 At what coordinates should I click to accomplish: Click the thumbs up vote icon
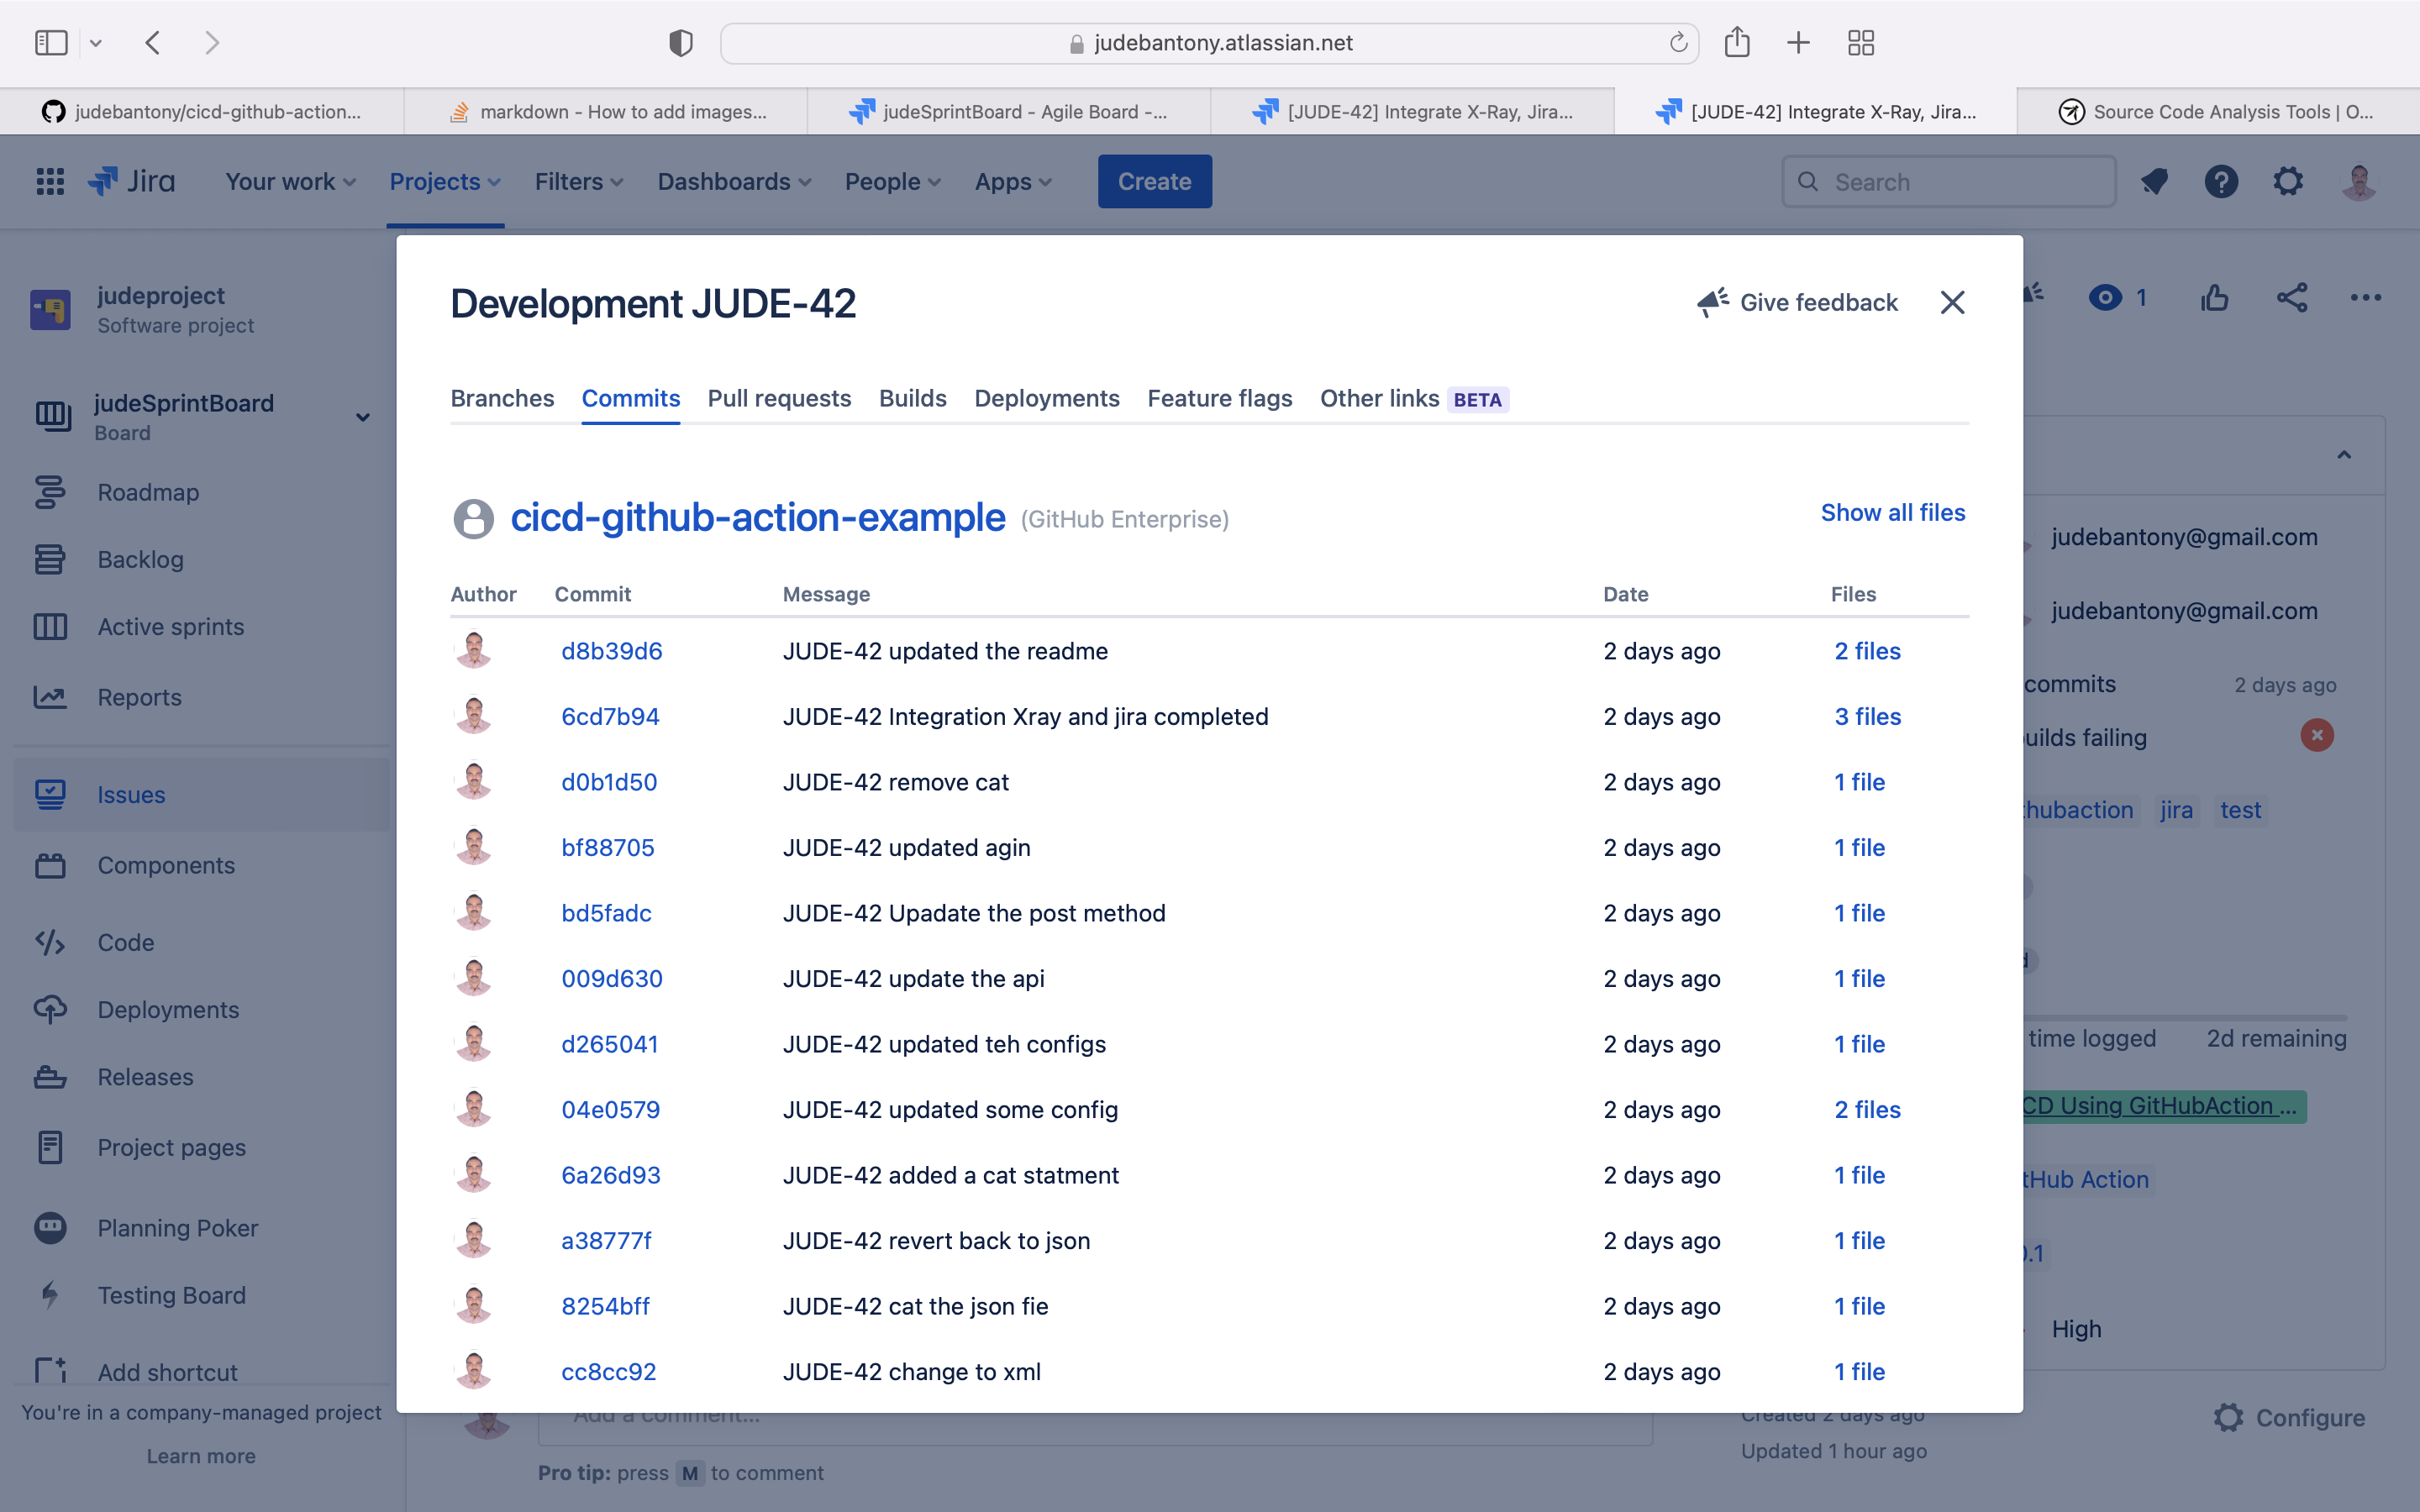(2215, 298)
